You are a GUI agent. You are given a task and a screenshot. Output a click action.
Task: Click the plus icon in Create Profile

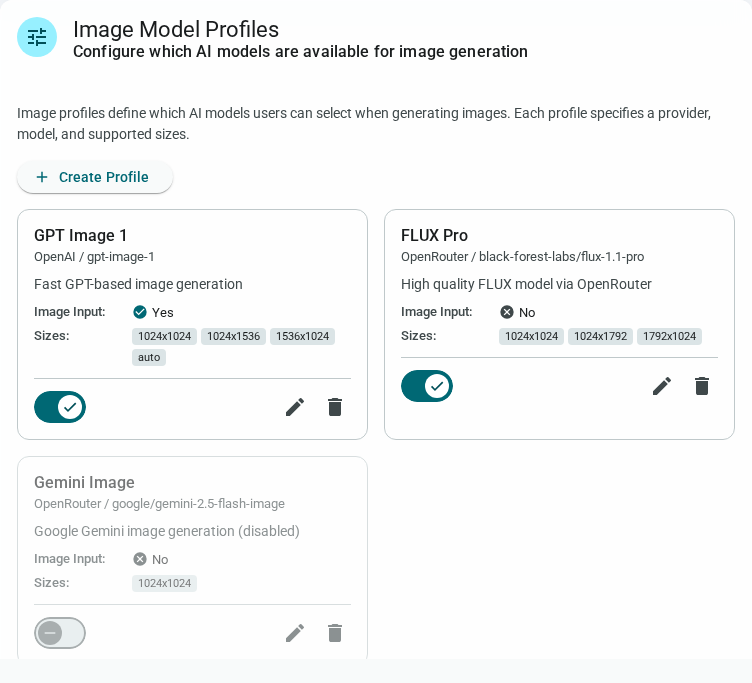point(42,177)
